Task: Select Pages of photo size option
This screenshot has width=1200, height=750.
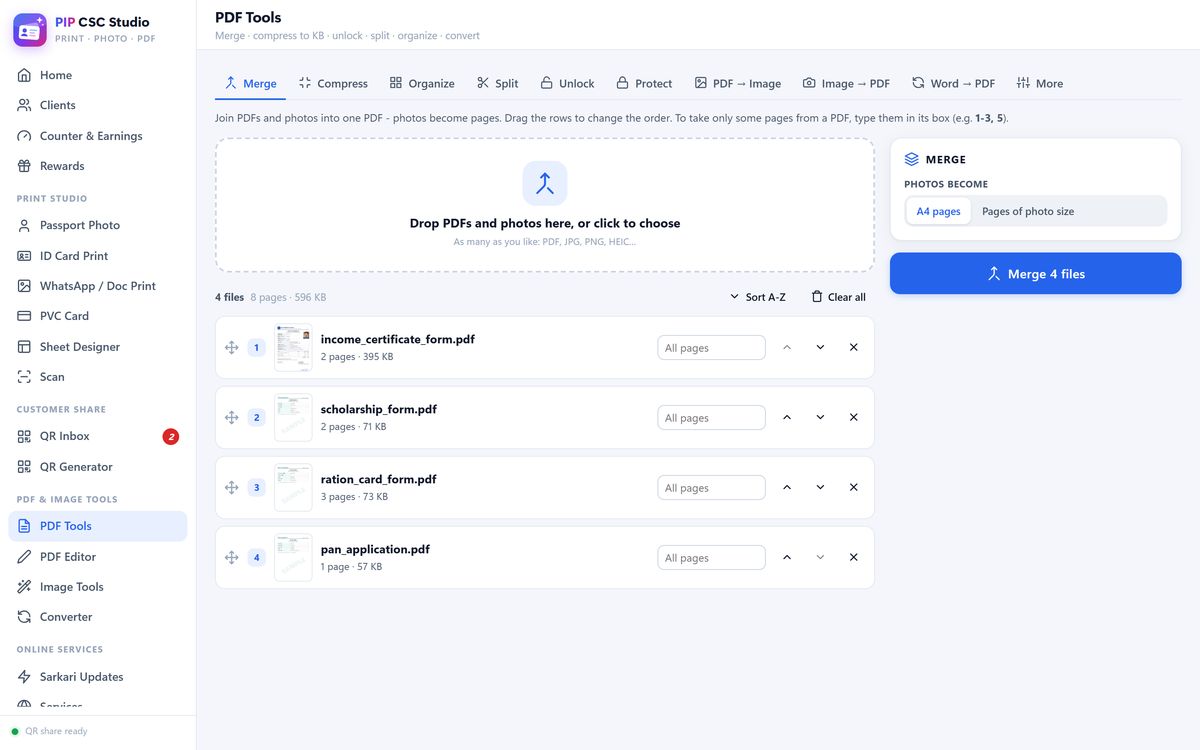Action: (x=1028, y=211)
